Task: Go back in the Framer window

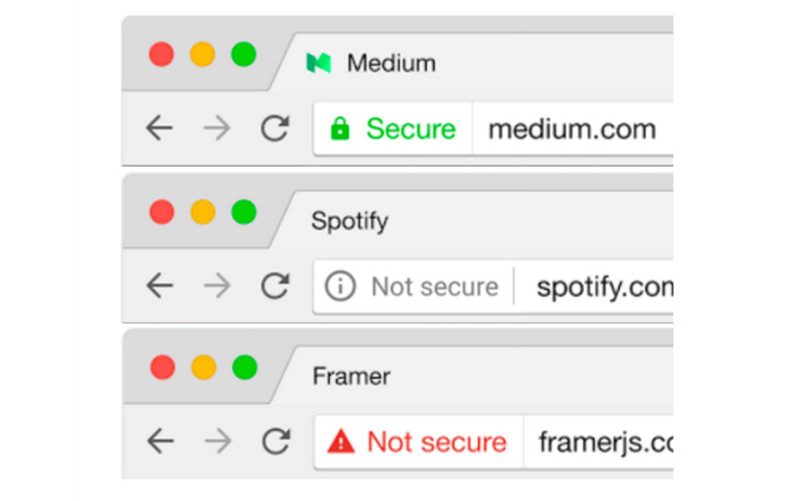Action: pyautogui.click(x=159, y=441)
